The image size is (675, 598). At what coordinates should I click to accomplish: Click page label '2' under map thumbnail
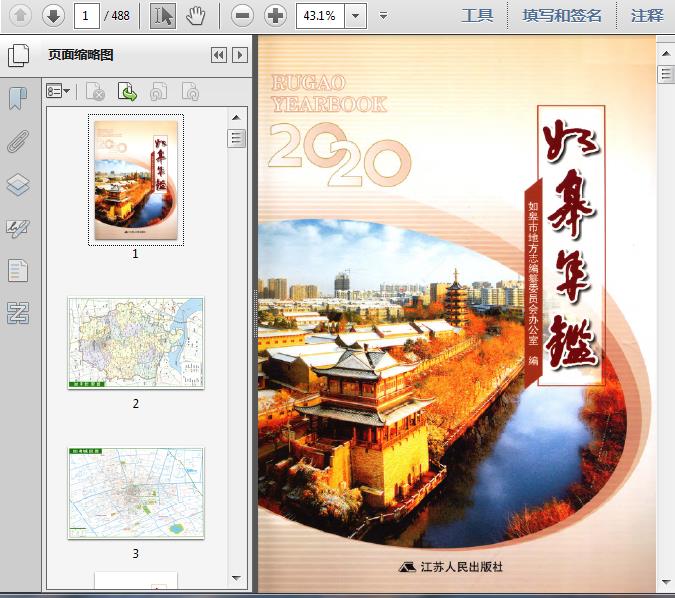136,403
